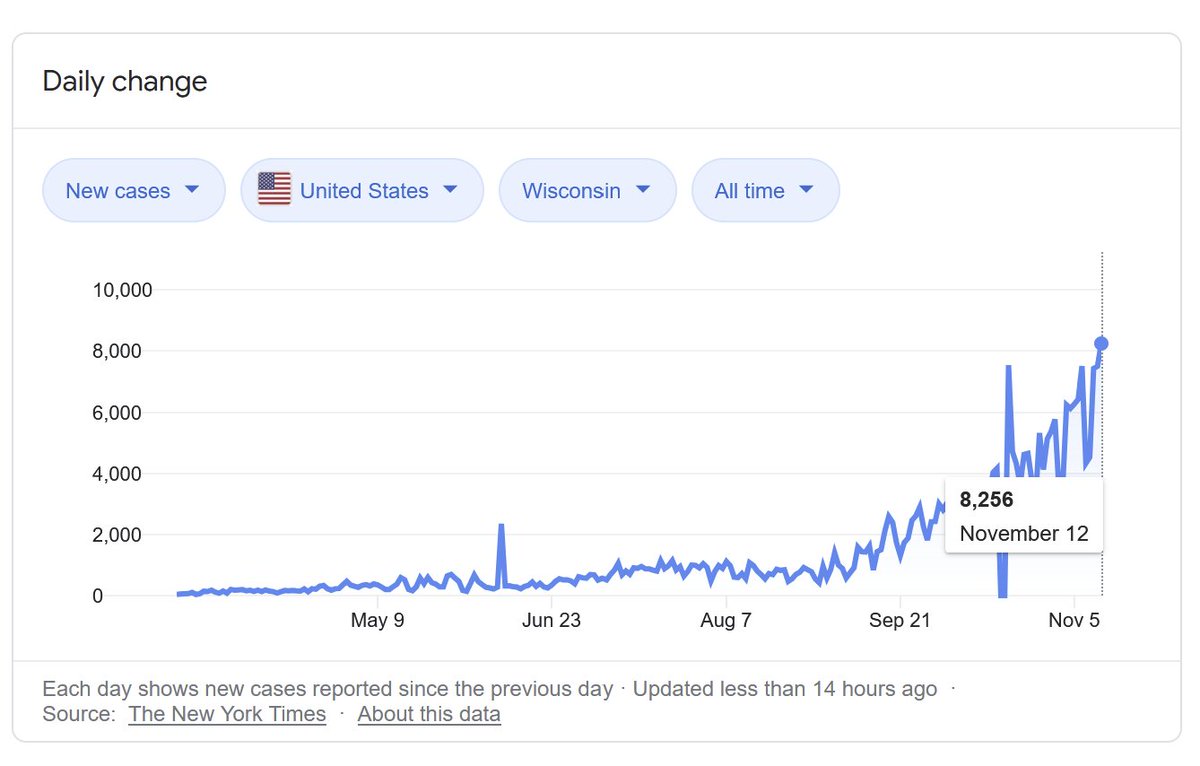This screenshot has width=1200, height=766.
Task: Open the Wisconsin state dropdown
Action: 587,190
